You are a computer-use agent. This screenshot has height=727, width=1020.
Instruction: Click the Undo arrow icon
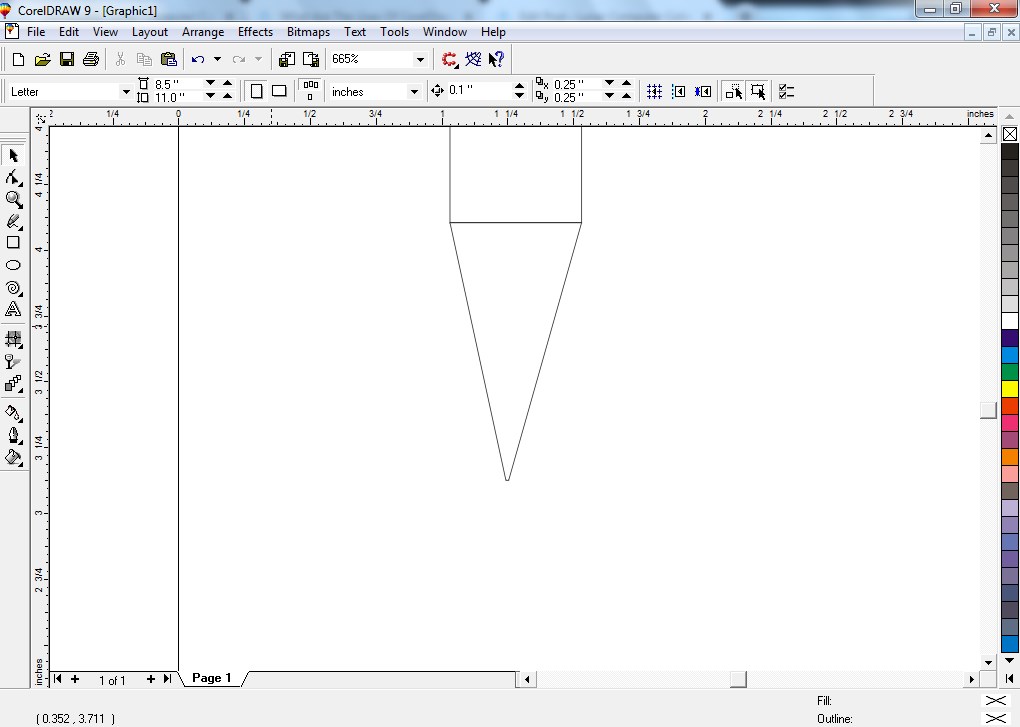tap(198, 59)
